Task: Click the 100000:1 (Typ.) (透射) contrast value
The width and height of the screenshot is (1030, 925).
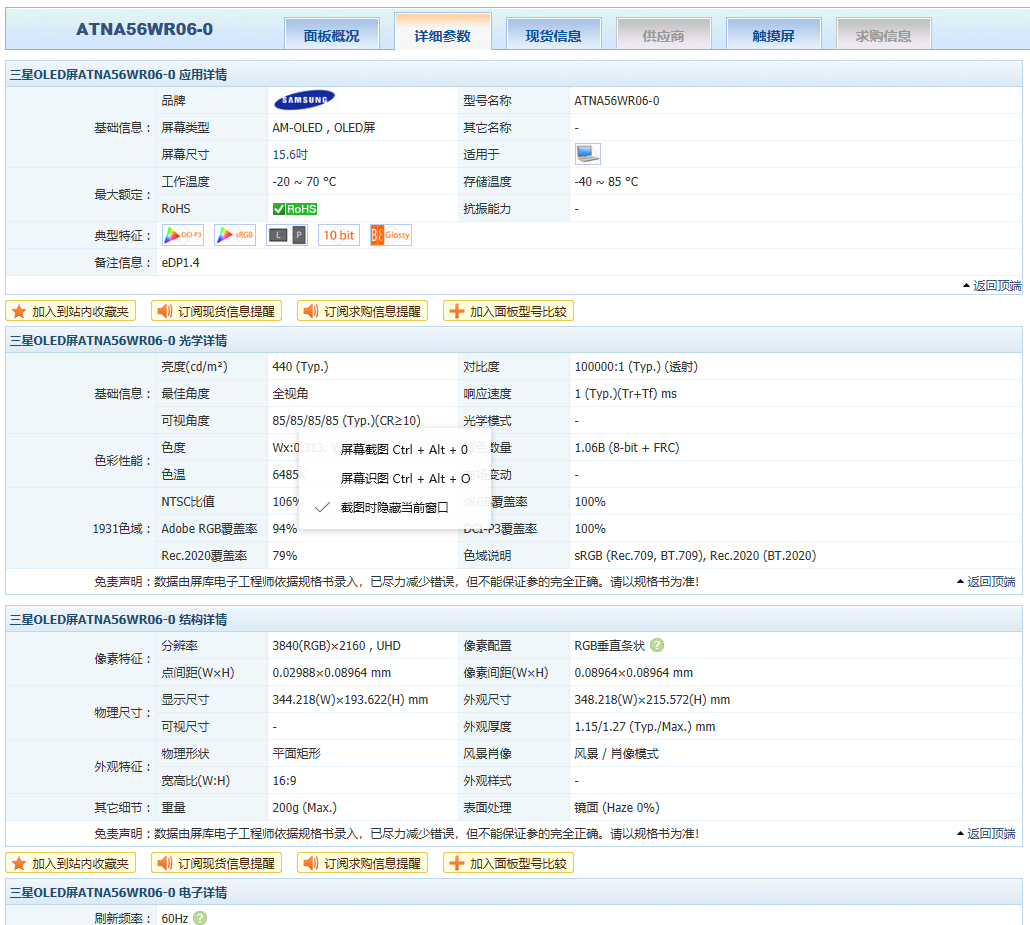Action: point(636,367)
